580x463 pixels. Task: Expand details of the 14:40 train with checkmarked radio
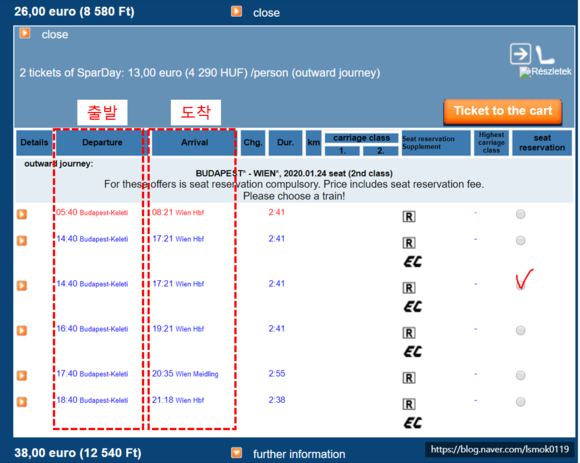point(22,285)
